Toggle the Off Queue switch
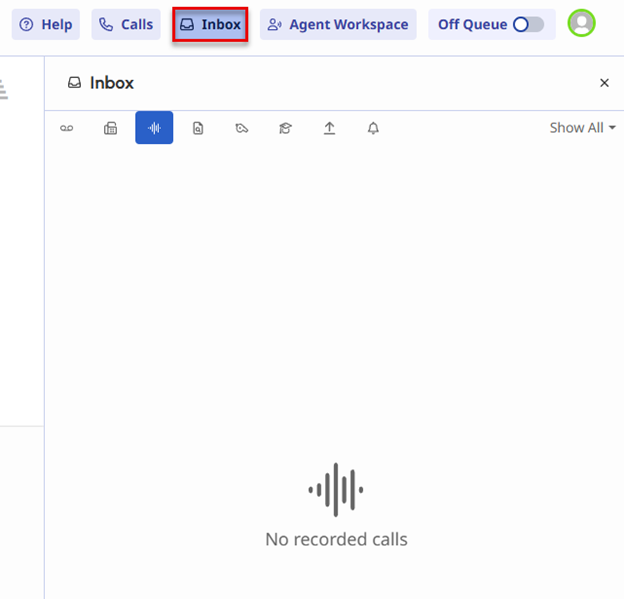624x599 pixels. (528, 24)
